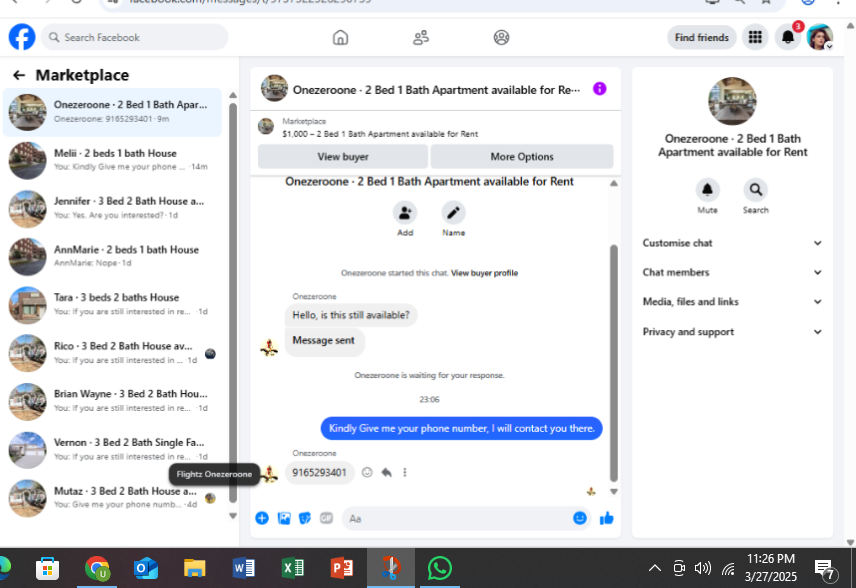Screen dimensions: 856x588
Task: Reply to the 9165293401 message
Action: tap(387, 472)
